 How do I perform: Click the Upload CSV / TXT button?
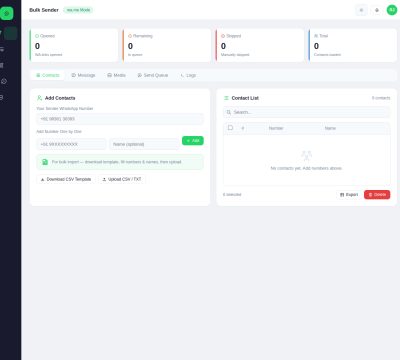coord(122,179)
